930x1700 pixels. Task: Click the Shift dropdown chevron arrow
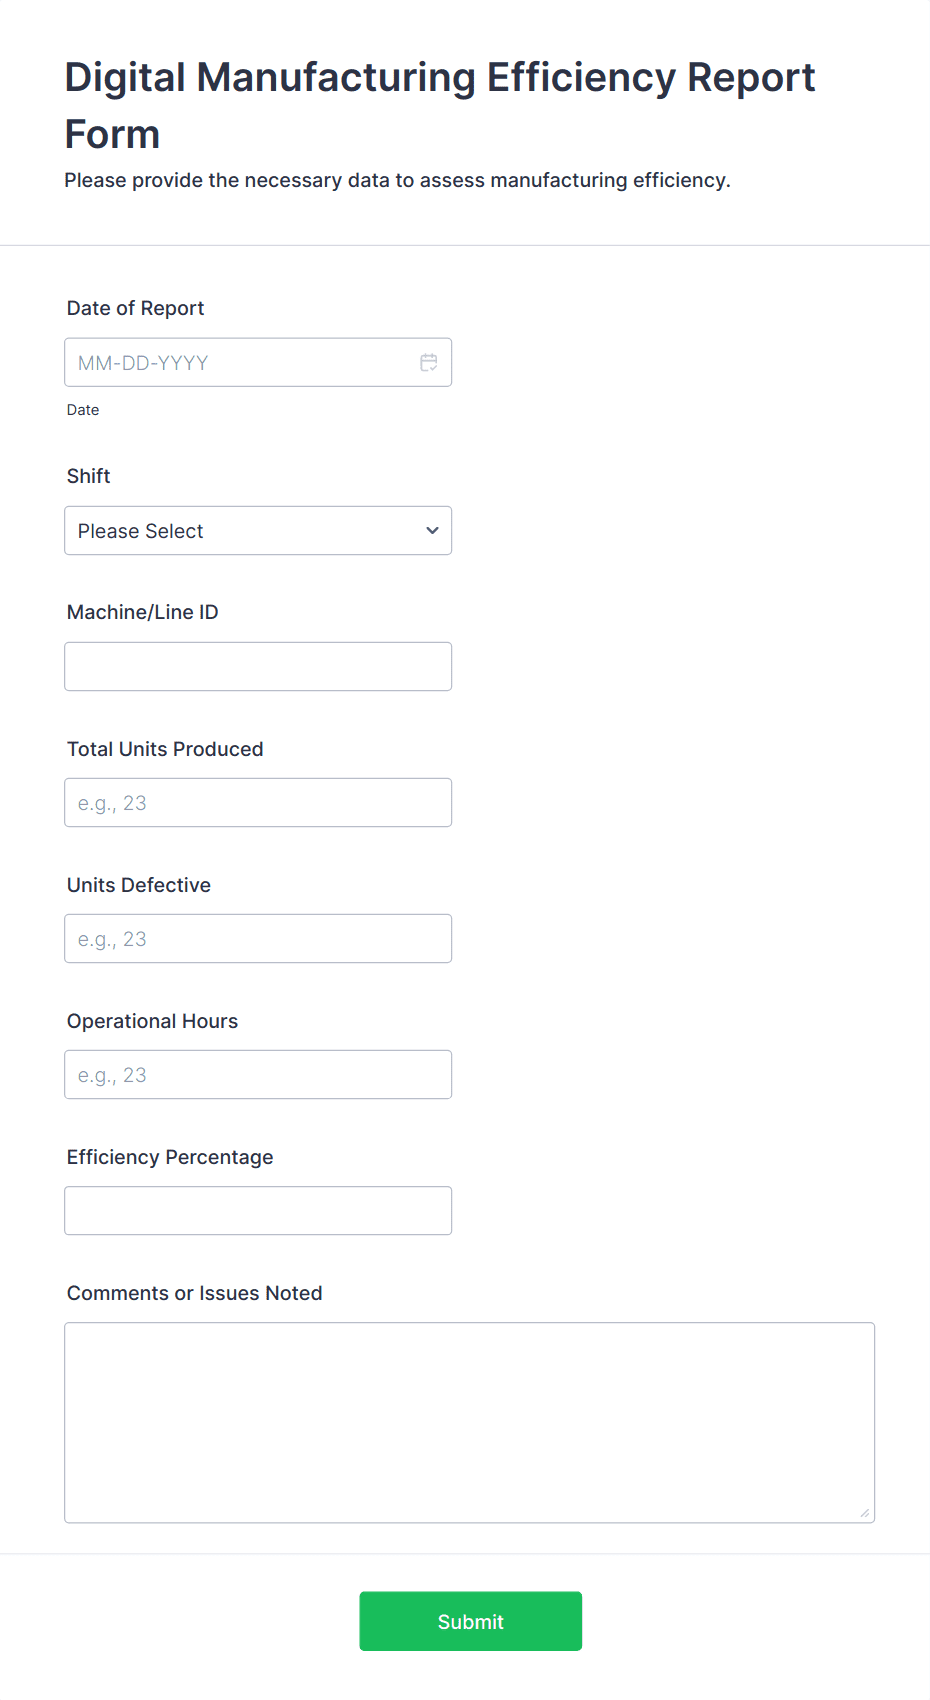[x=432, y=531]
